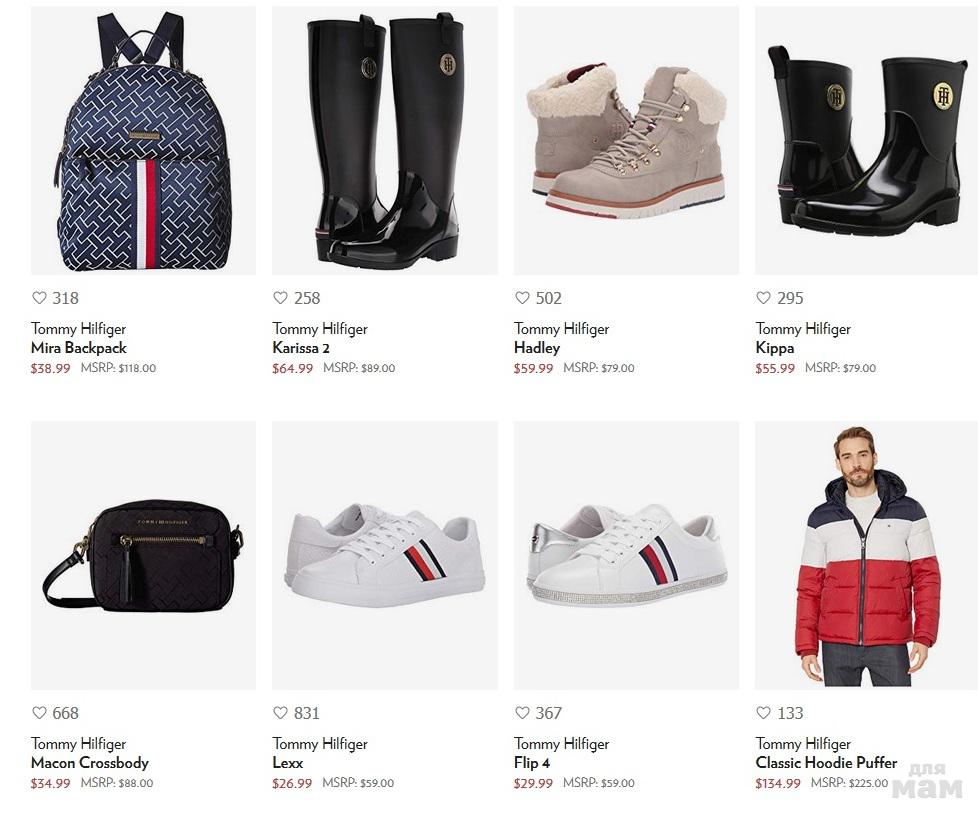Open the black Macon Crossbody bag photo
The image size is (978, 813).
(x=143, y=555)
